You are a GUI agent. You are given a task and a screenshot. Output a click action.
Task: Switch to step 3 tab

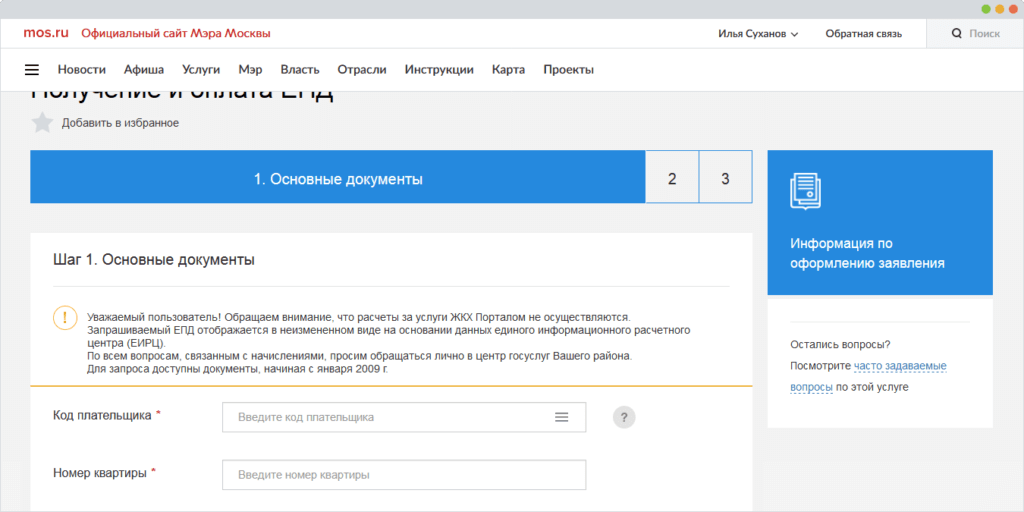coord(725,179)
